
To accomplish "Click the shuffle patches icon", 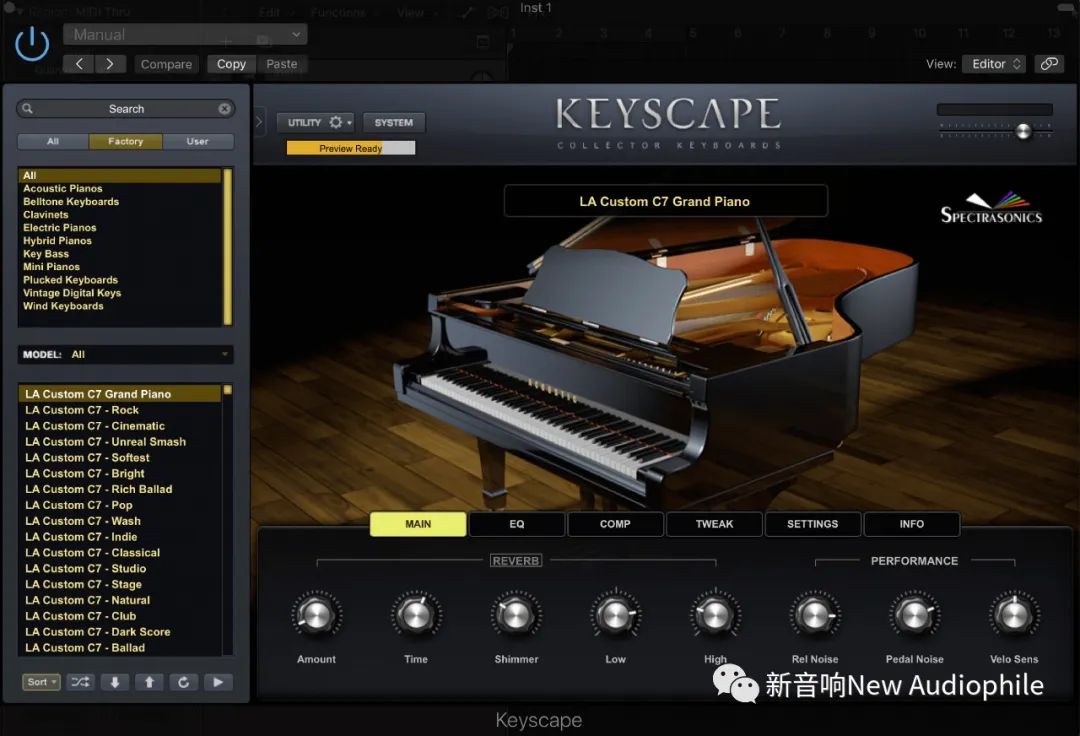I will pos(81,682).
